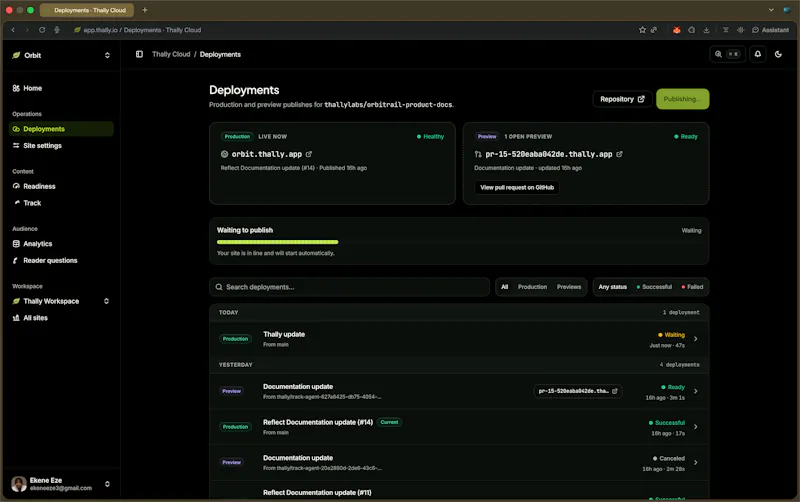Image resolution: width=800 pixels, height=502 pixels.
Task: Click the Ekene Eze avatar
Action: [19, 484]
